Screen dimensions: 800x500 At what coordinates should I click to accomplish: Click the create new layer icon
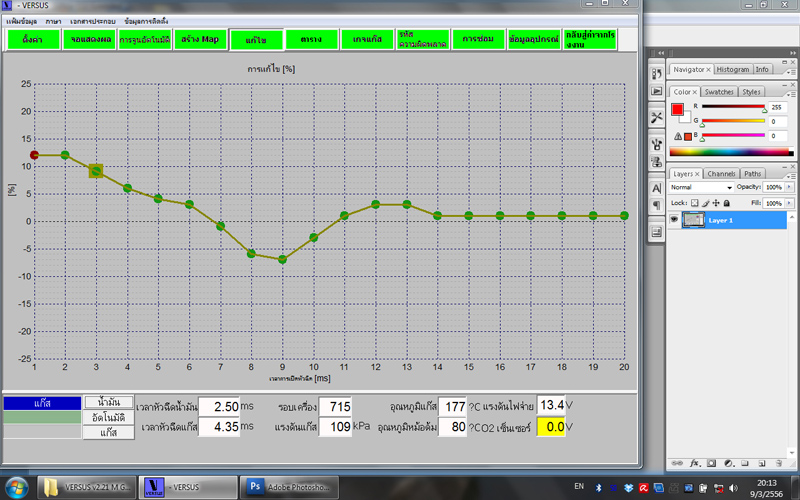[762, 463]
